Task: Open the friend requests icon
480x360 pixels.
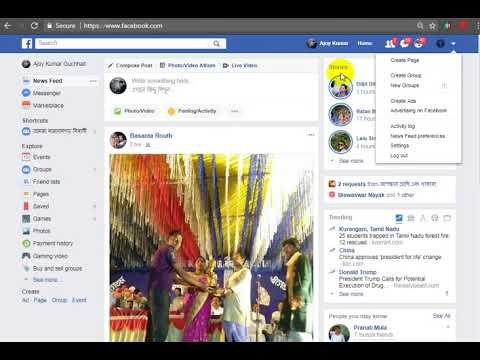Action: (390, 43)
